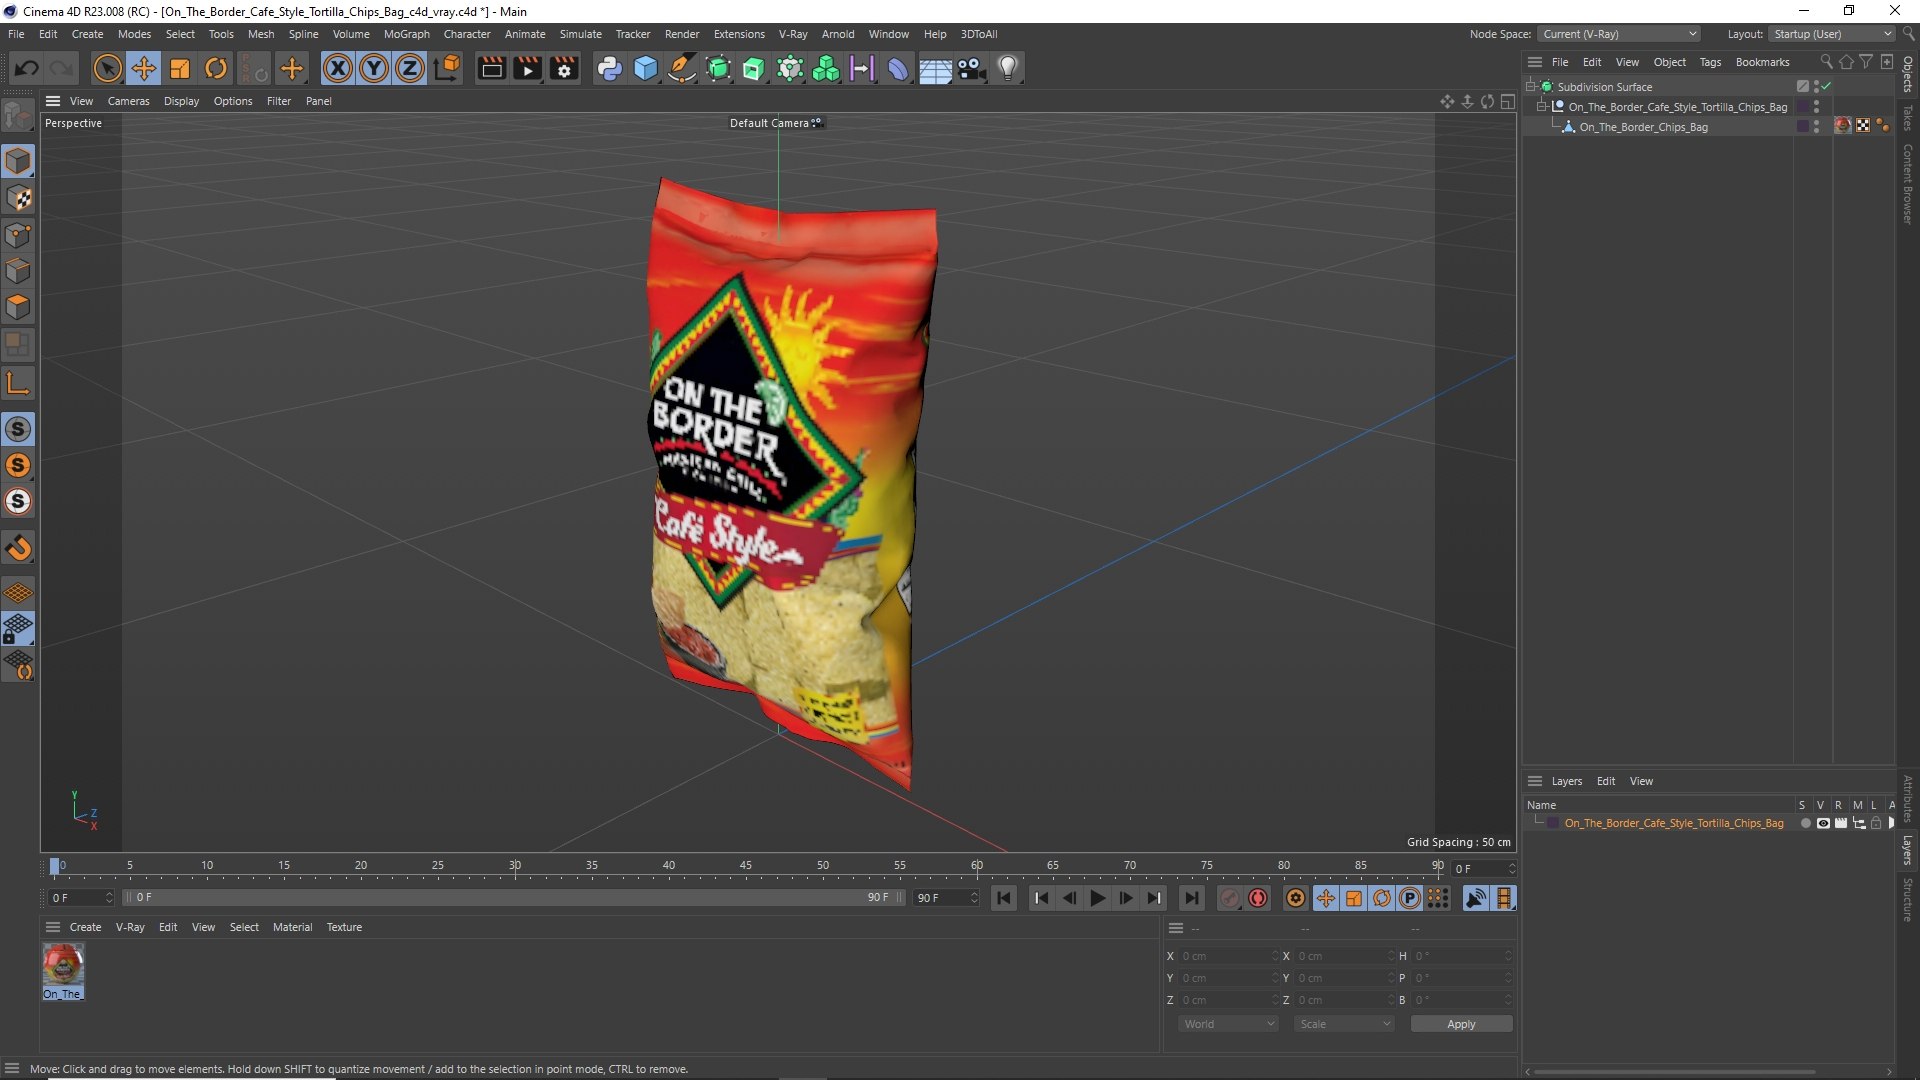Toggle Subdivision Surface enable checkmark

1826,87
